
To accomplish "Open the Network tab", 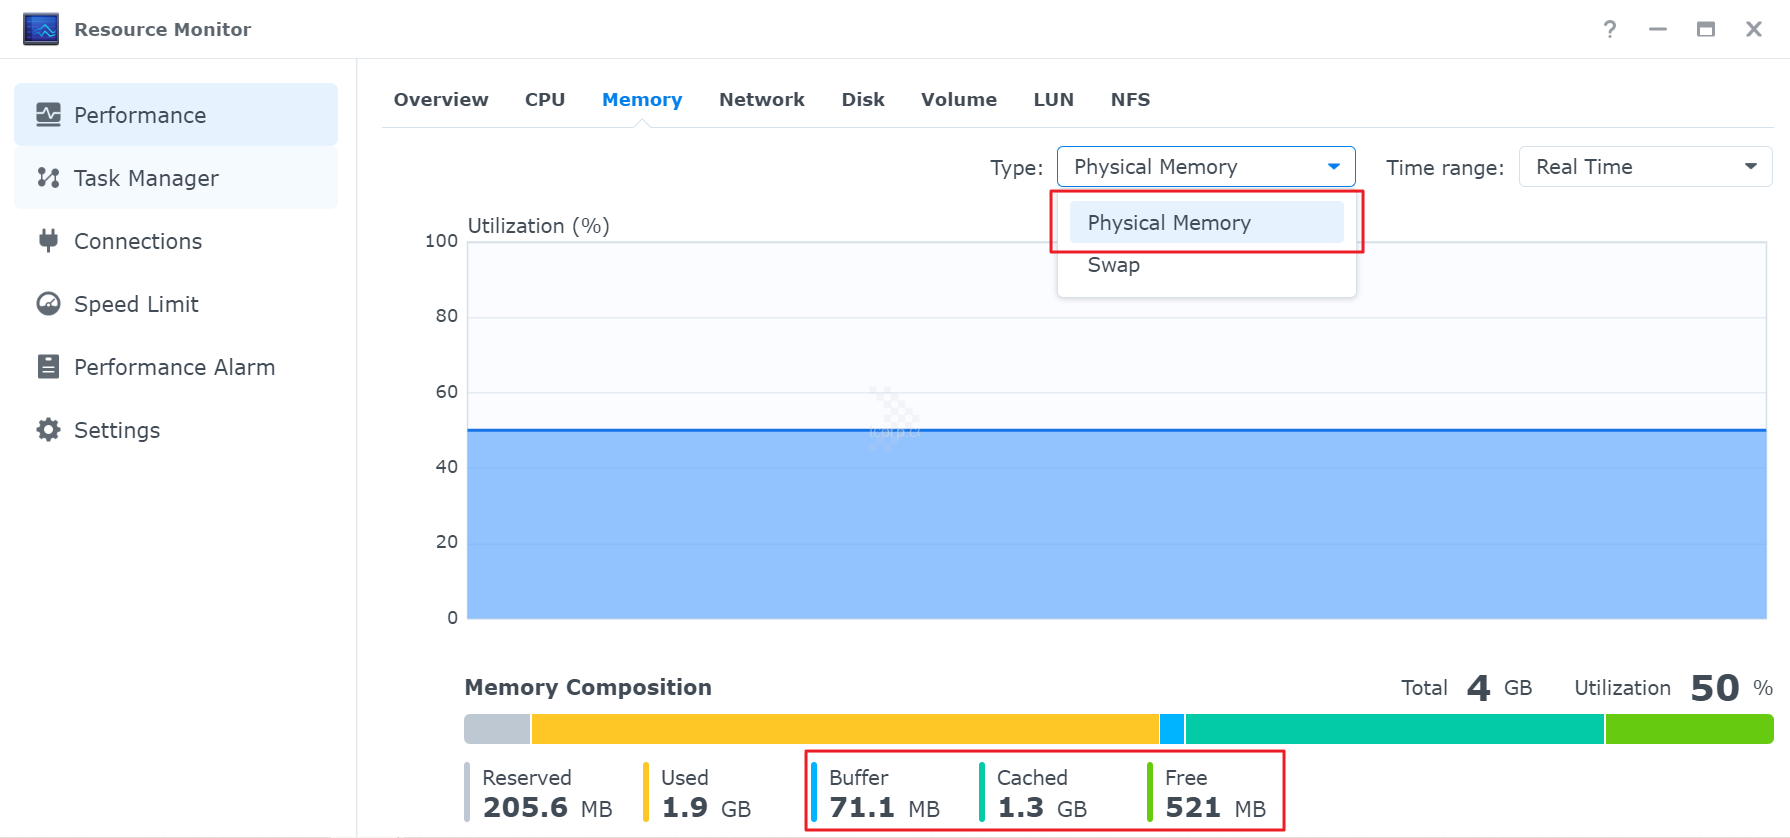I will pyautogui.click(x=761, y=100).
